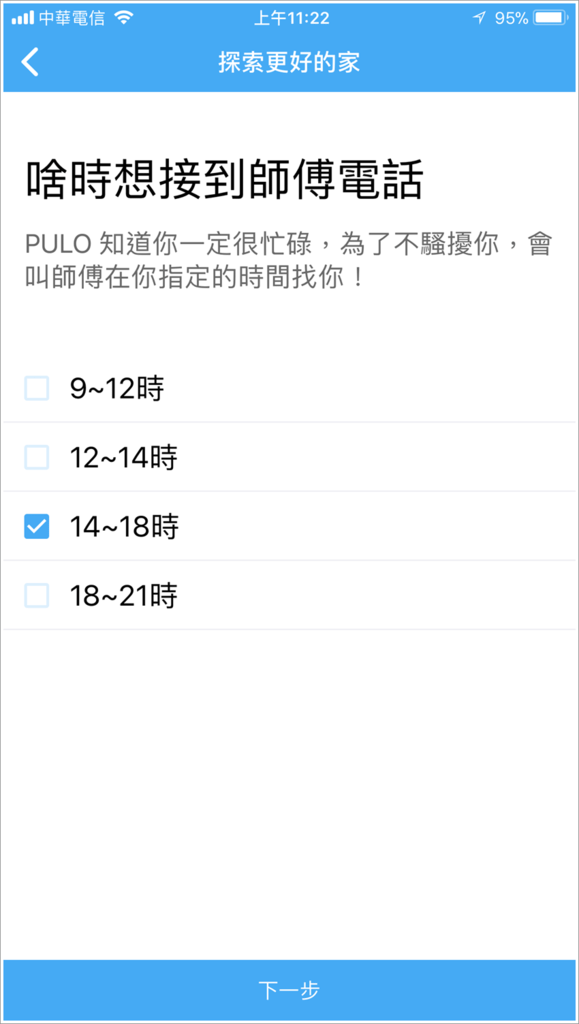Tap the battery icon in status bar
The image size is (579, 1024).
click(551, 18)
